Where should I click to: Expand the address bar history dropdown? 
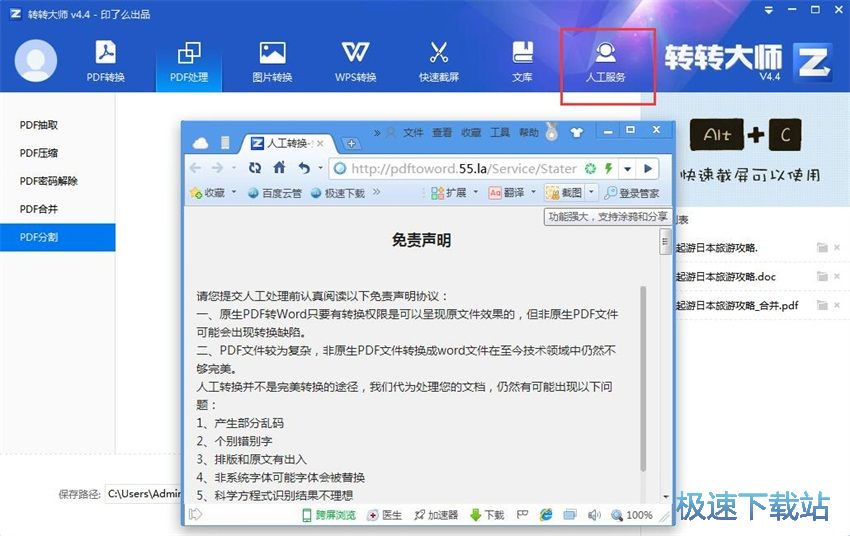[x=627, y=169]
